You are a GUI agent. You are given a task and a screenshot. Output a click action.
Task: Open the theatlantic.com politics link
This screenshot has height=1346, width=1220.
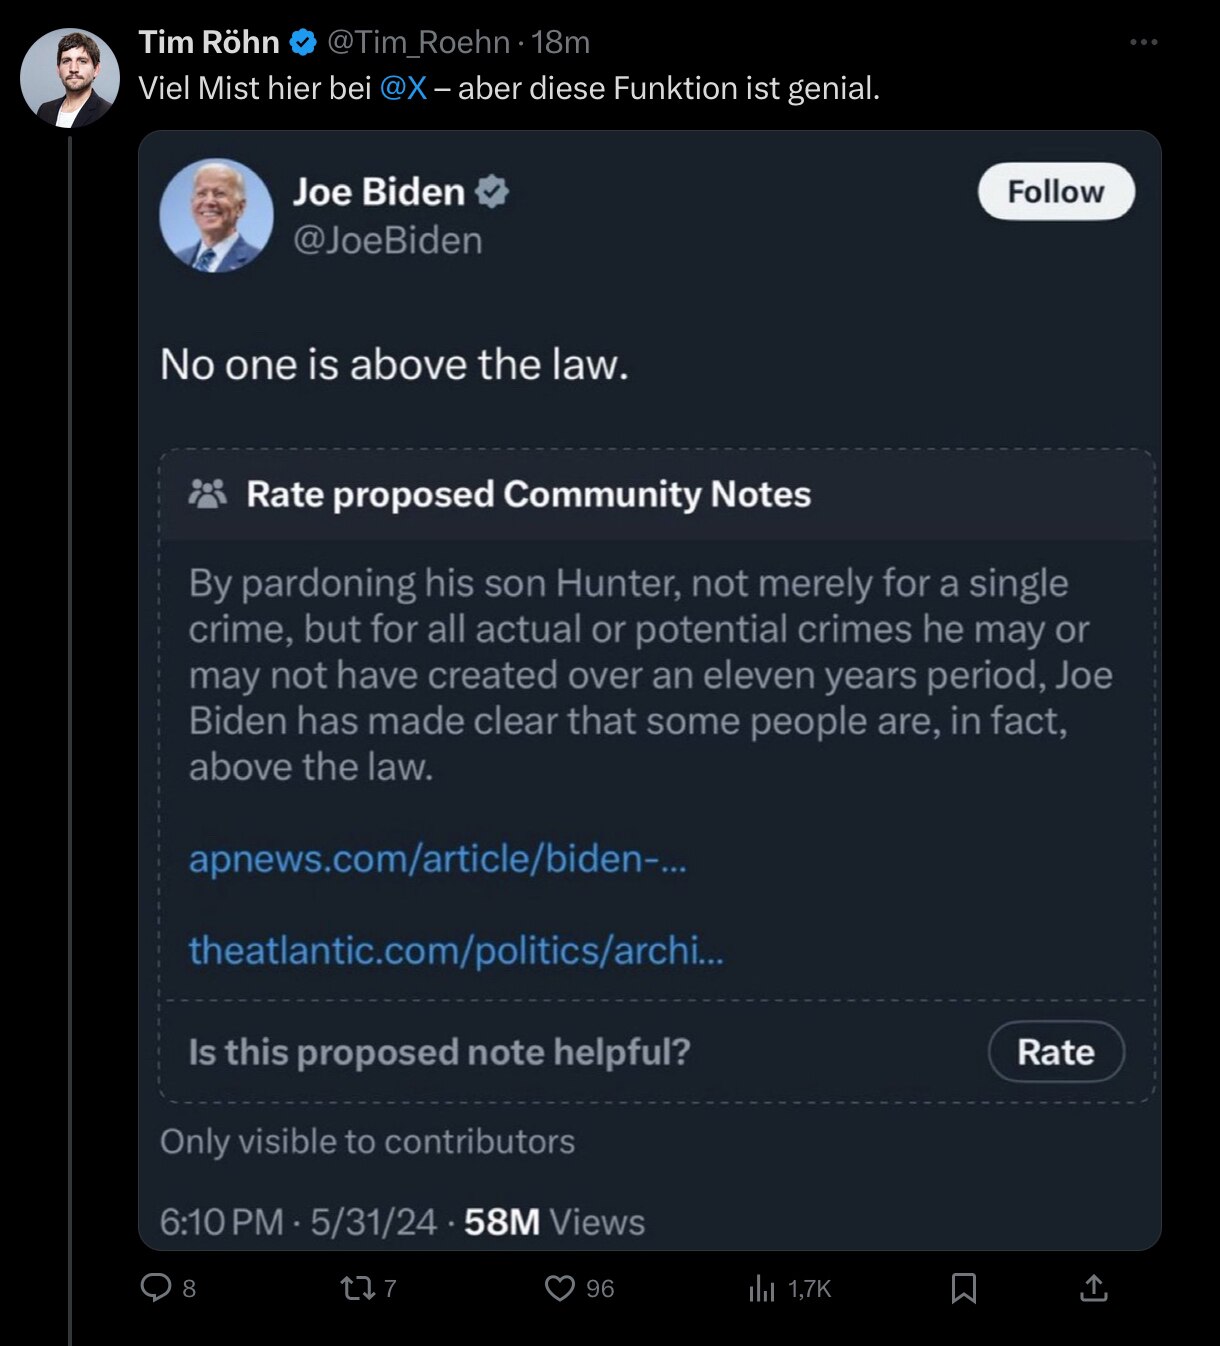455,950
